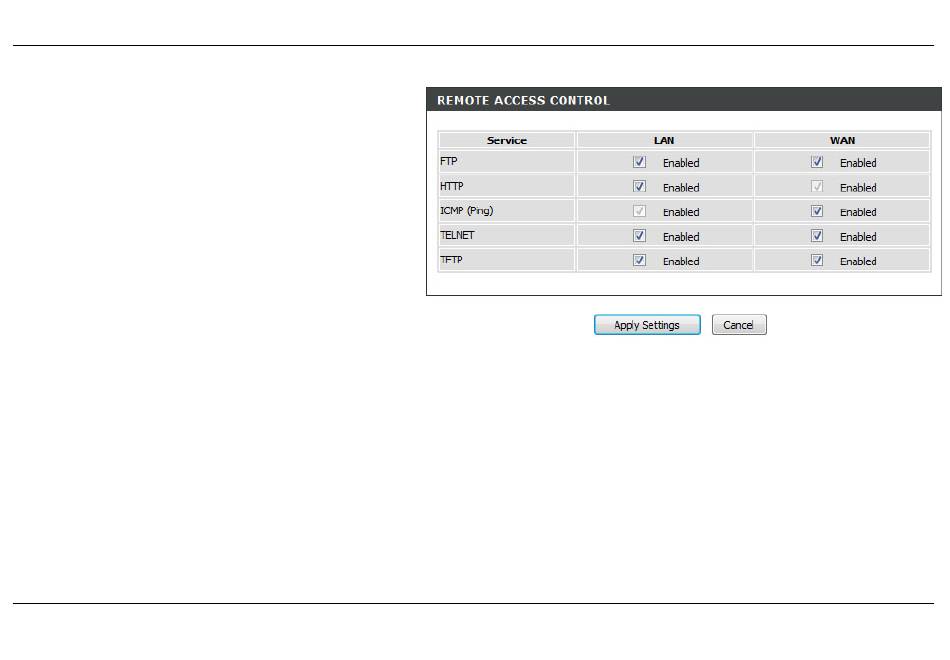Image resolution: width=950 pixels, height=660 pixels.
Task: Click Enabled text in ICMP LAN cell
Action: [681, 212]
